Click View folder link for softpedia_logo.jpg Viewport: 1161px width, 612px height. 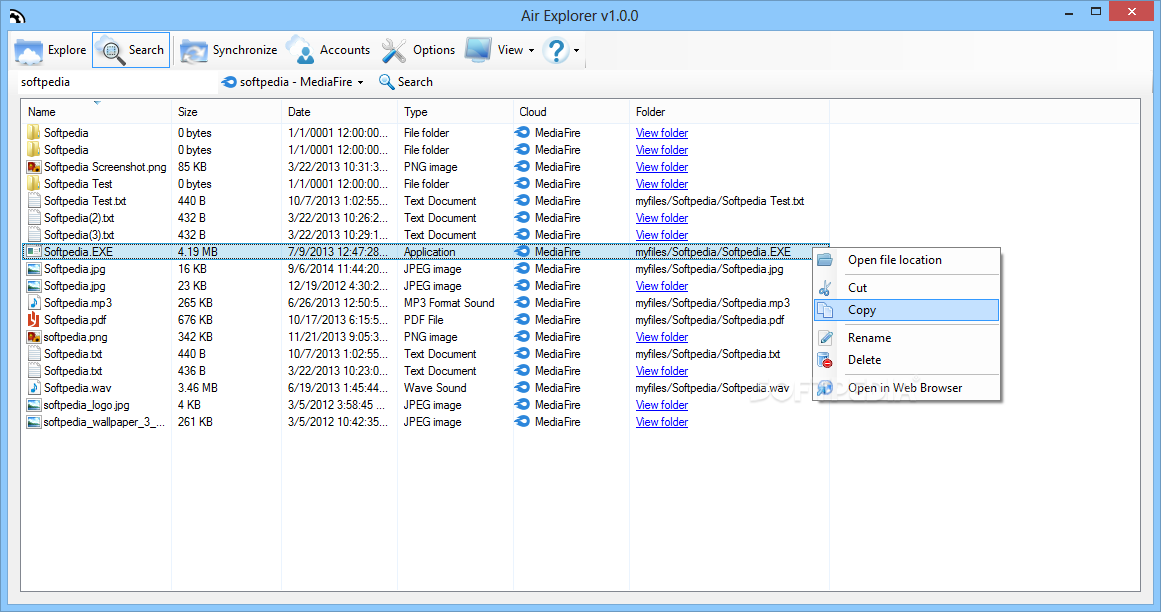click(x=662, y=405)
